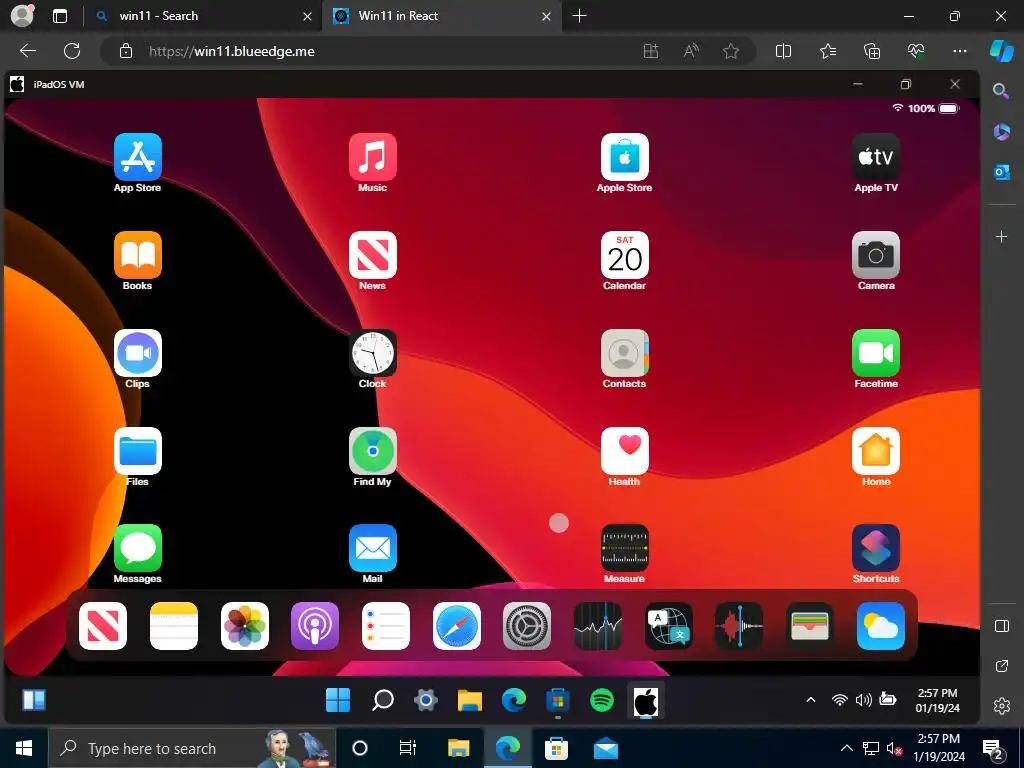Viewport: 1024px width, 768px height.
Task: Open the Calendar app showing SAT 20
Action: pos(625,255)
